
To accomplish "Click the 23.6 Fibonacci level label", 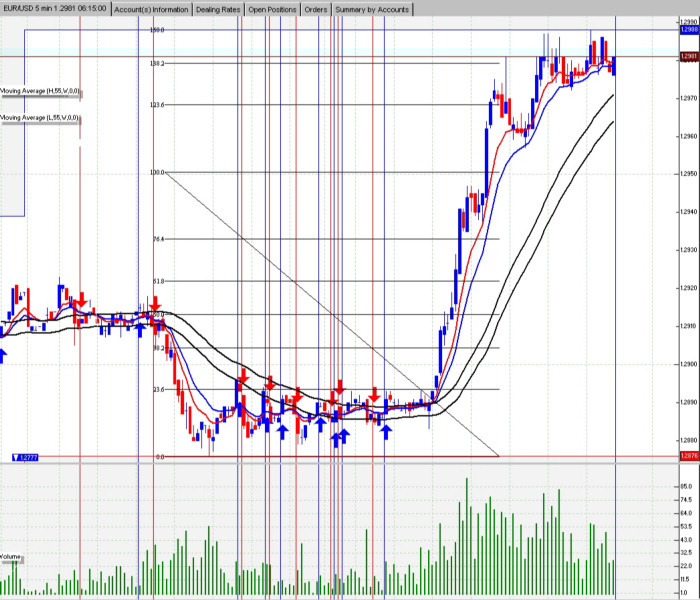I will pos(158,389).
